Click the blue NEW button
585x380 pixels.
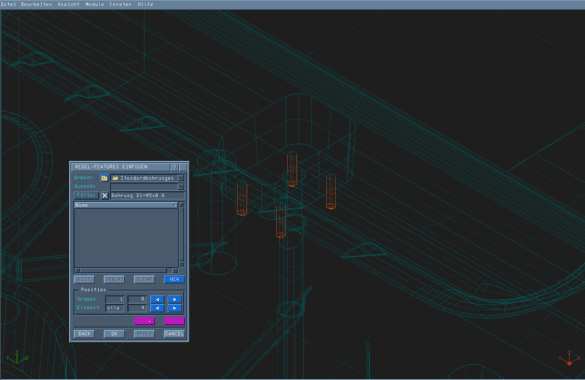174,279
